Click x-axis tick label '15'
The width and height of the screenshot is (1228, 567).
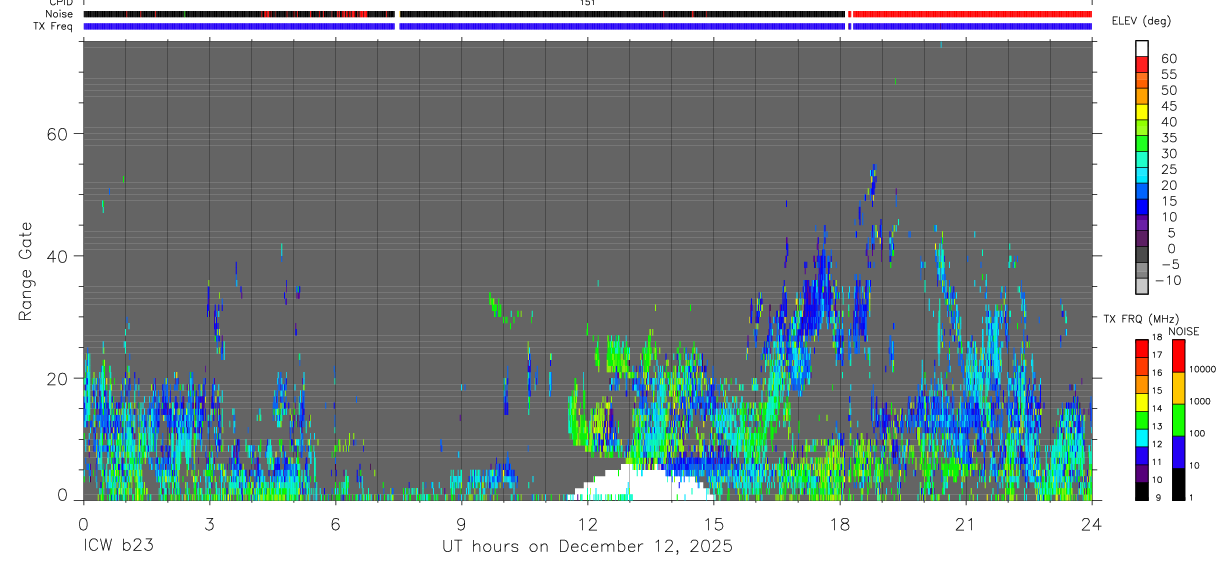[713, 524]
